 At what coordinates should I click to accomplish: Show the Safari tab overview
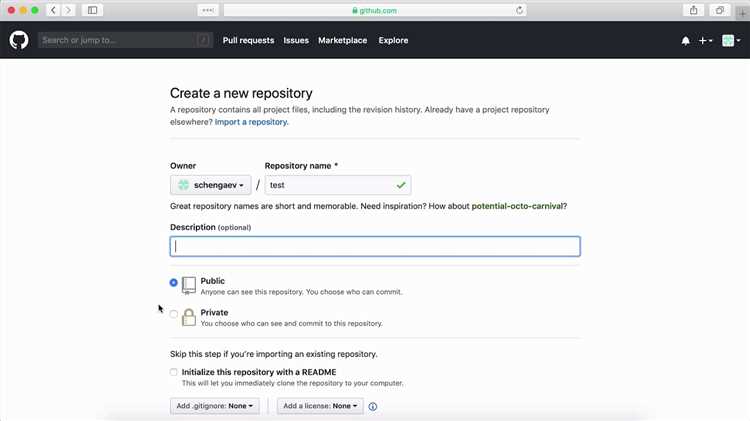pos(719,10)
